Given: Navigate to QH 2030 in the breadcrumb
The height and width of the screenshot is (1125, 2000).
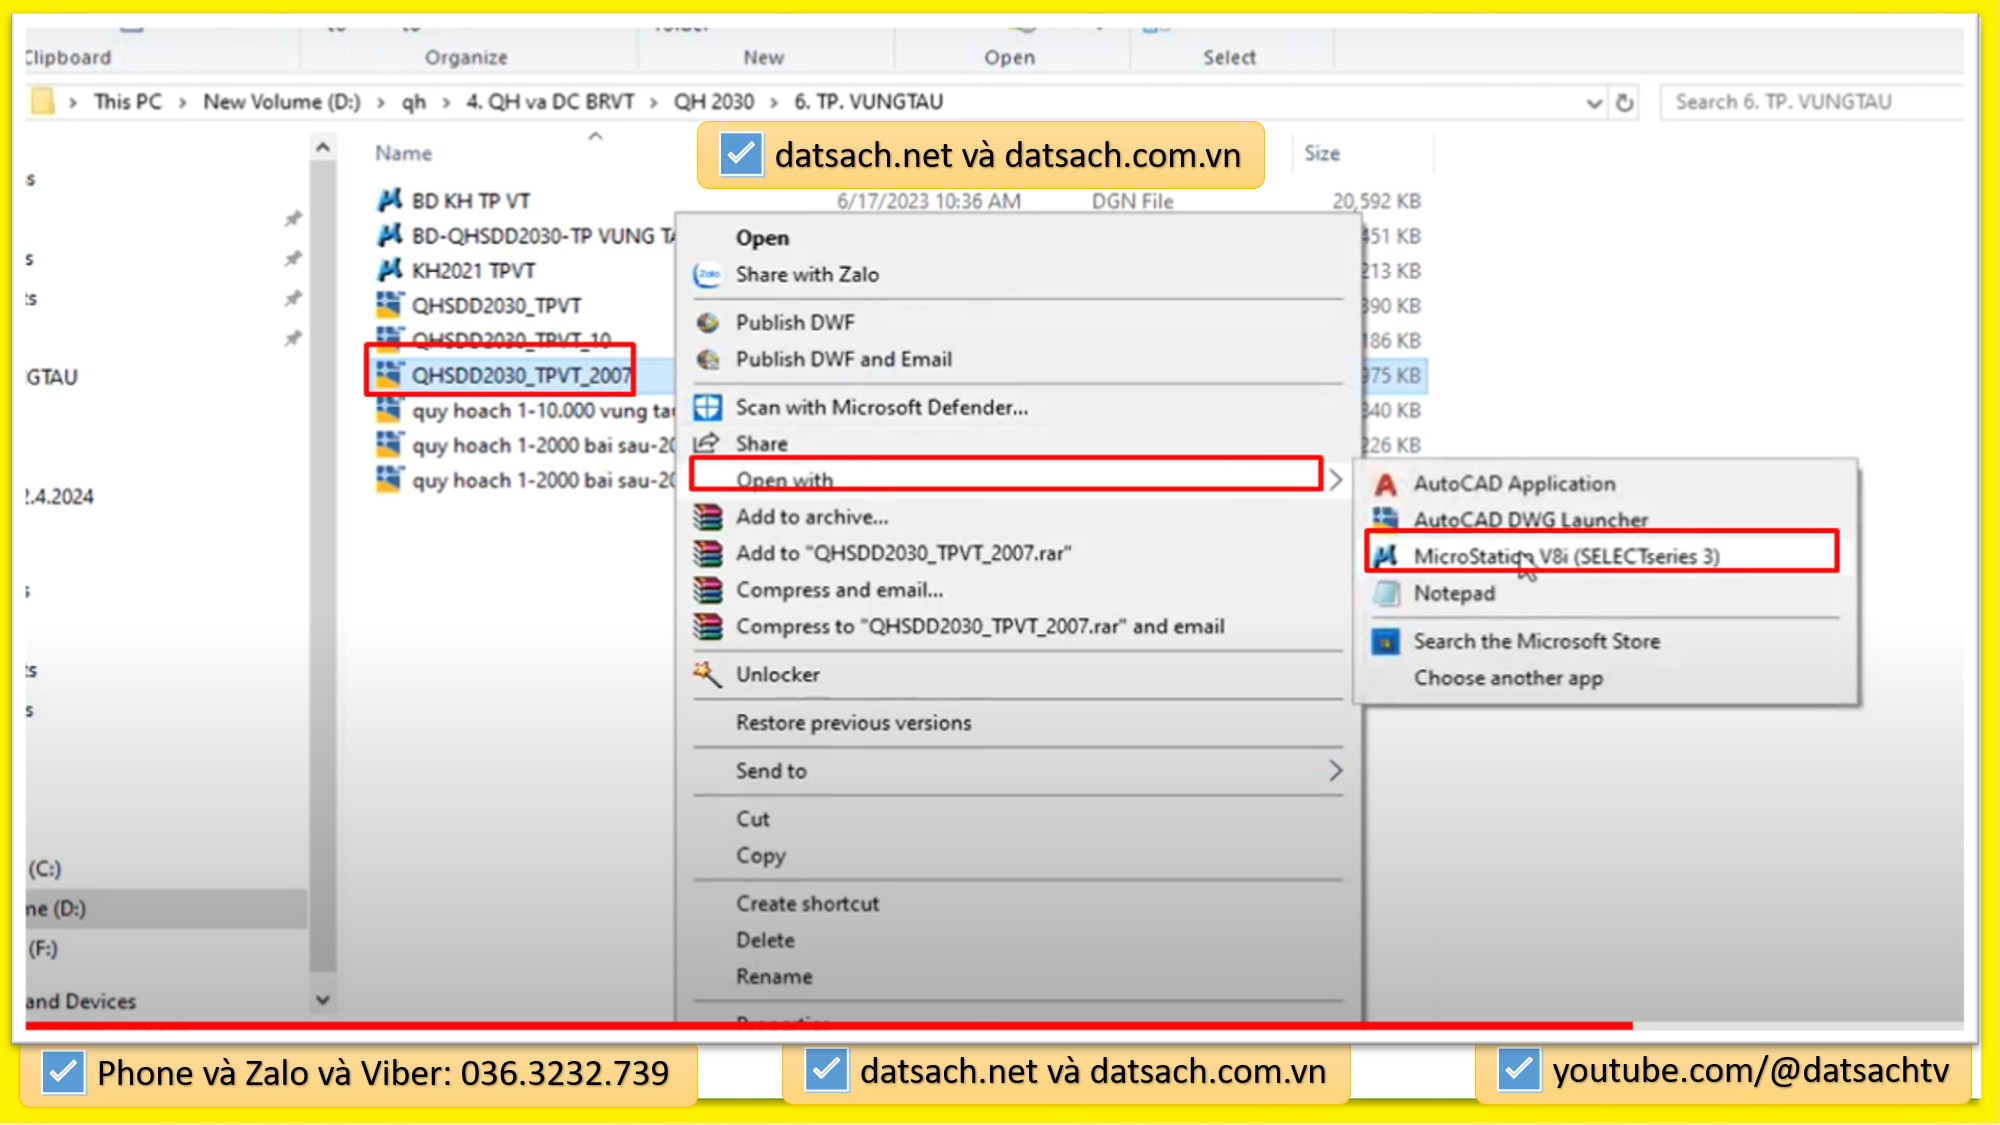Looking at the screenshot, I should [x=713, y=101].
